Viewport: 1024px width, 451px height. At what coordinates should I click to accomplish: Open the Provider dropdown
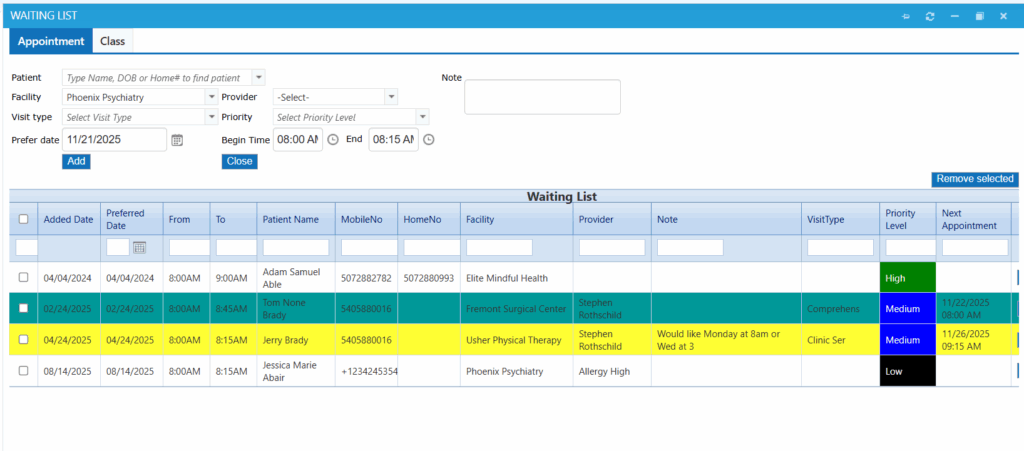pos(391,97)
